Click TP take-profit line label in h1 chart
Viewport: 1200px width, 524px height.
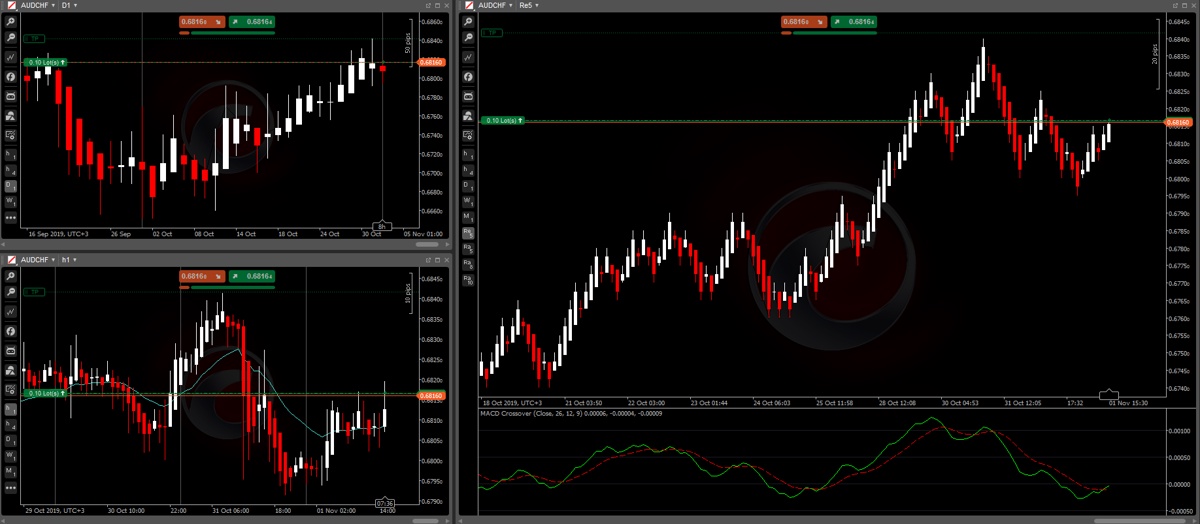click(x=34, y=291)
